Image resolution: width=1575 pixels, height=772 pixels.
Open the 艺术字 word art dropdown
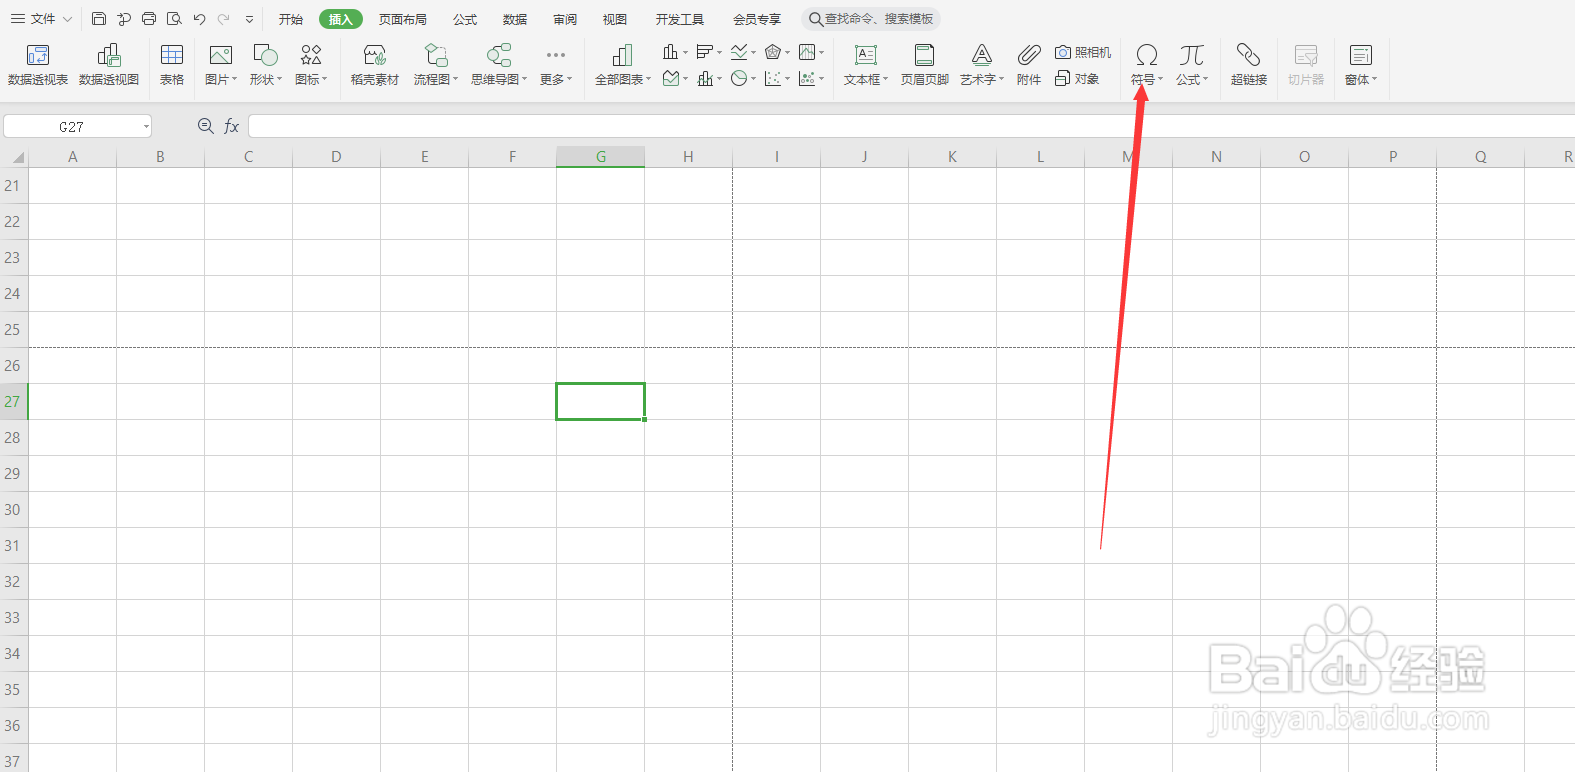point(982,65)
